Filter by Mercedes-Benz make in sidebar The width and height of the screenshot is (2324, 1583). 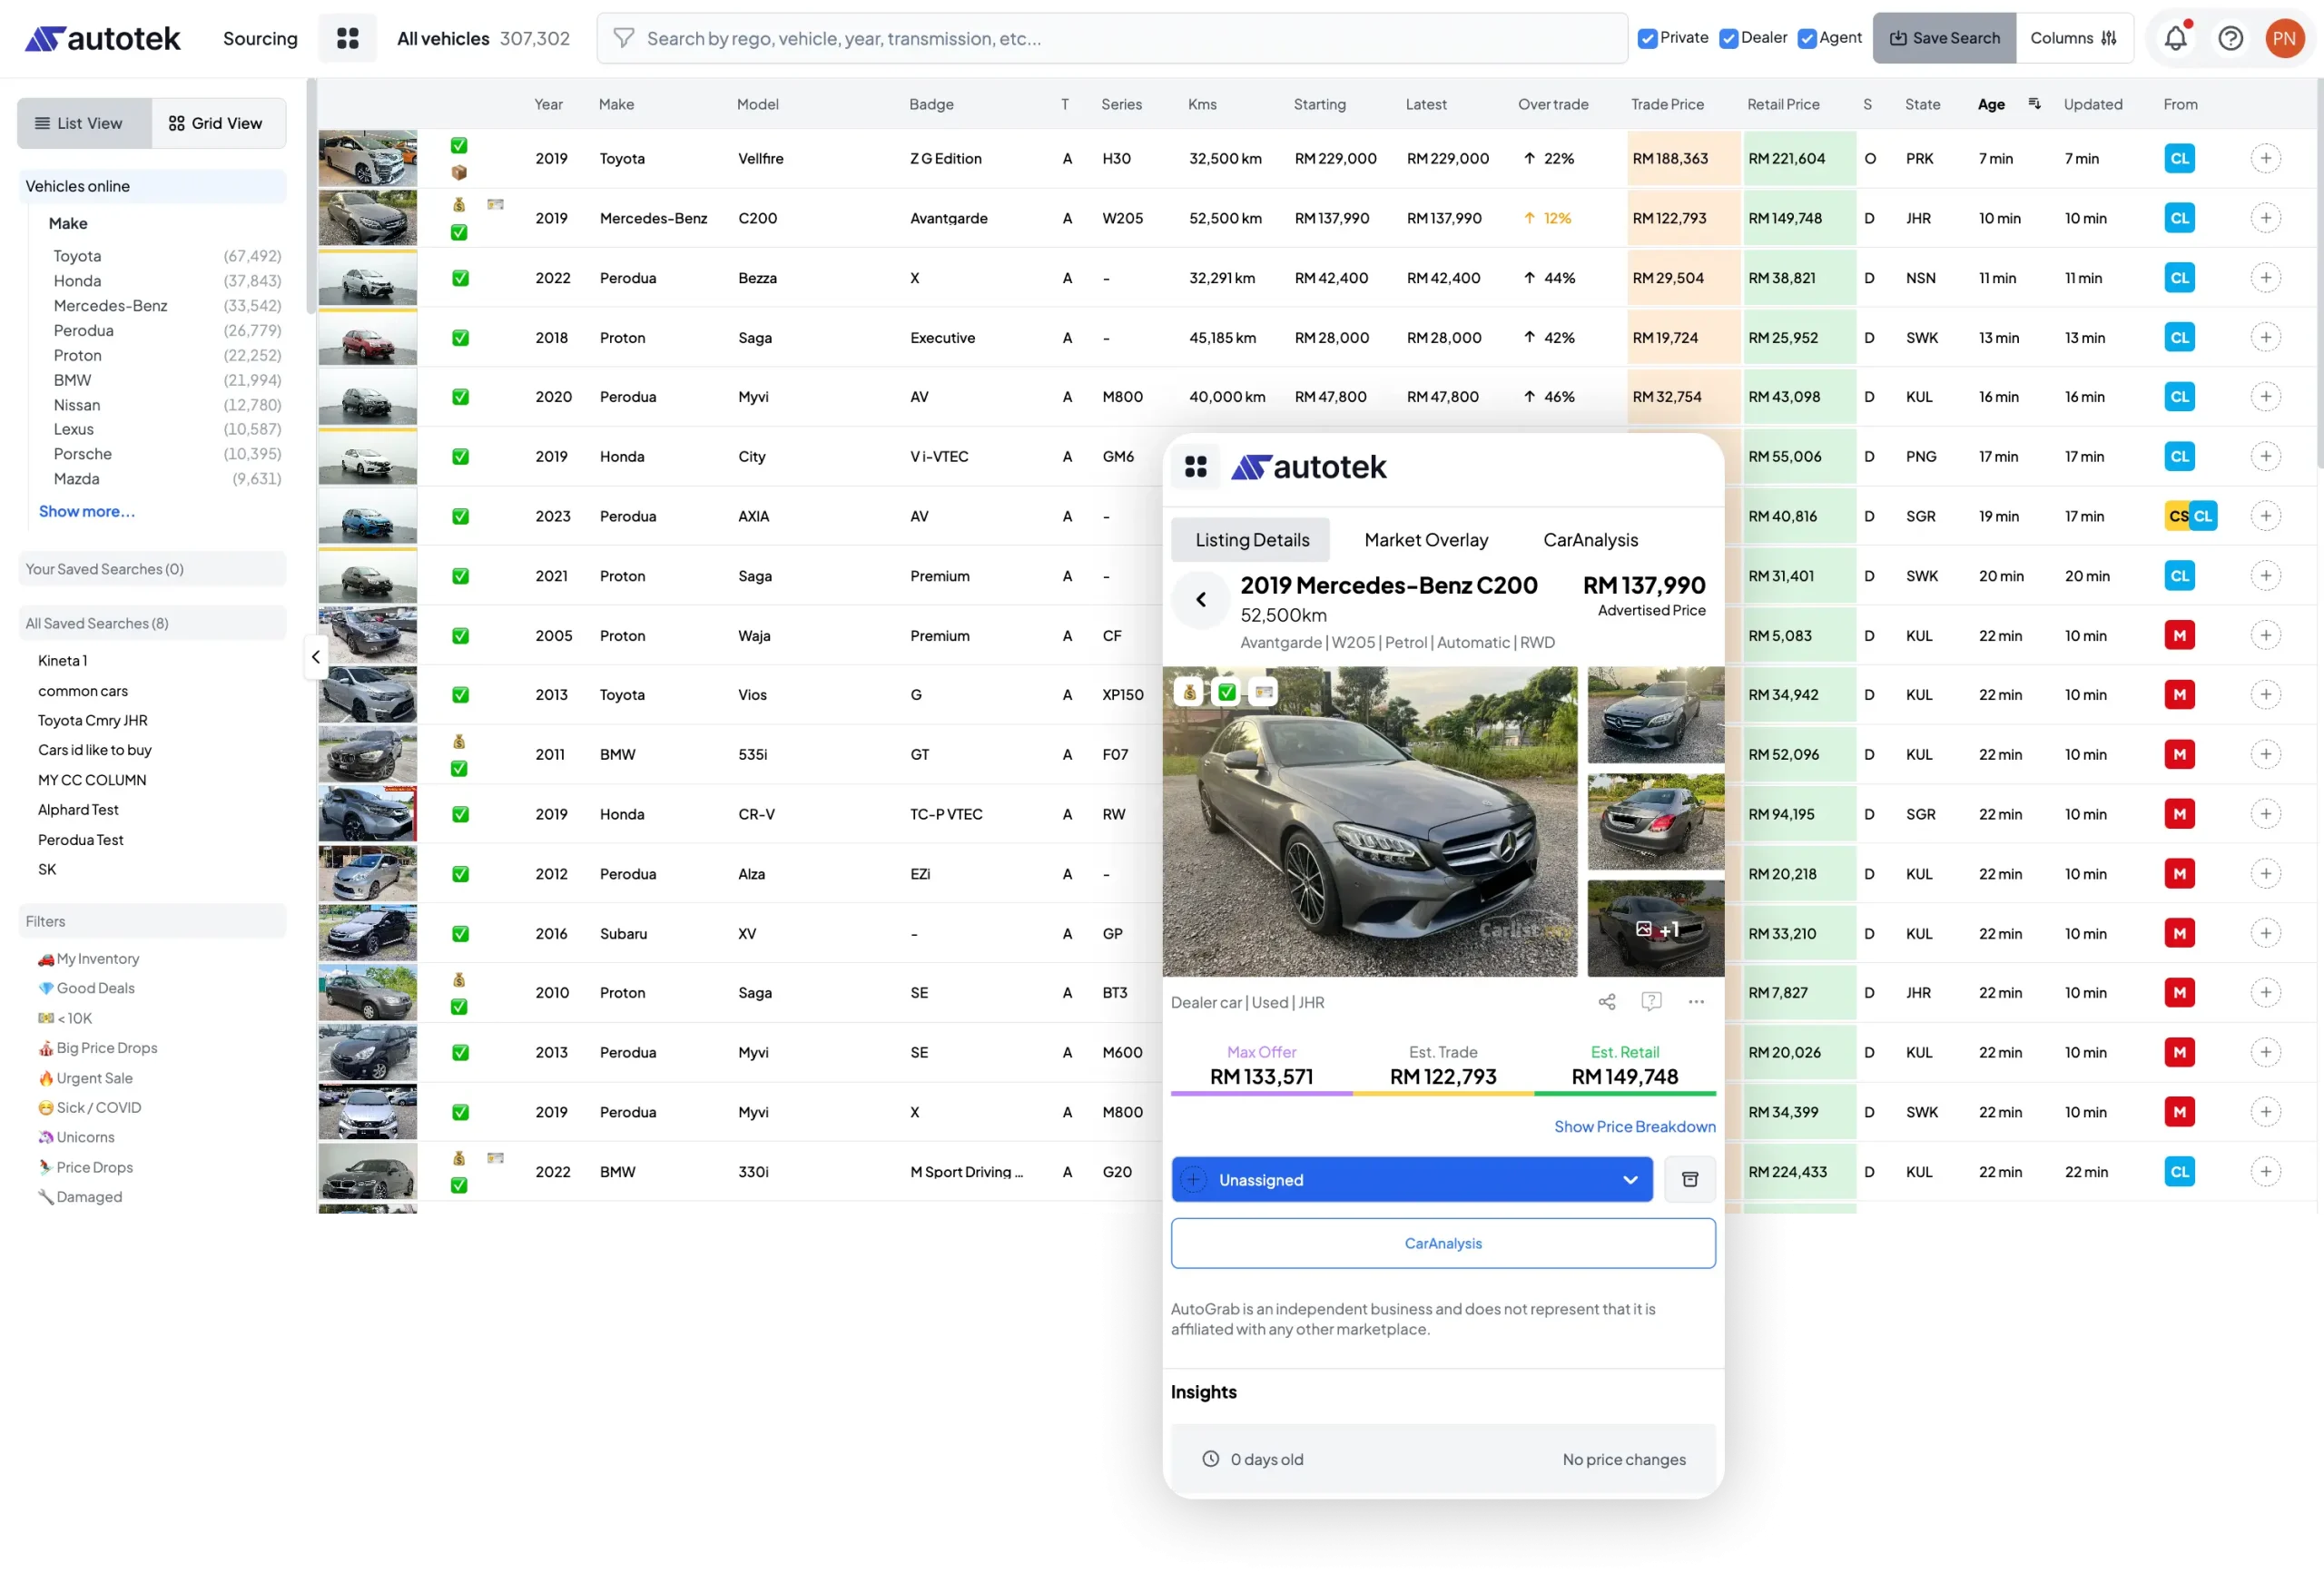click(110, 305)
